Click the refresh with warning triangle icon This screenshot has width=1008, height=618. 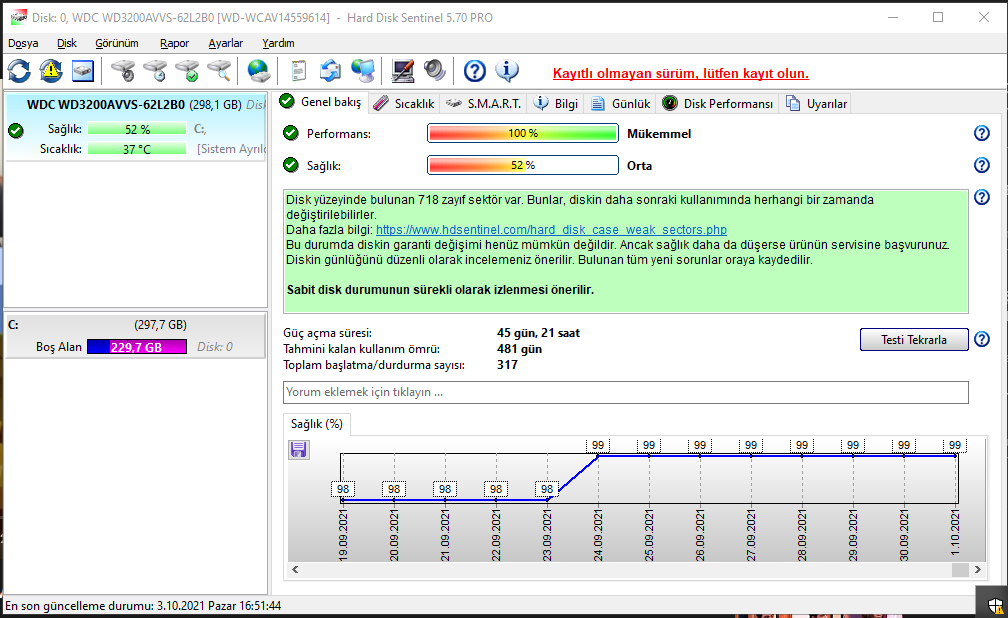pos(51,71)
